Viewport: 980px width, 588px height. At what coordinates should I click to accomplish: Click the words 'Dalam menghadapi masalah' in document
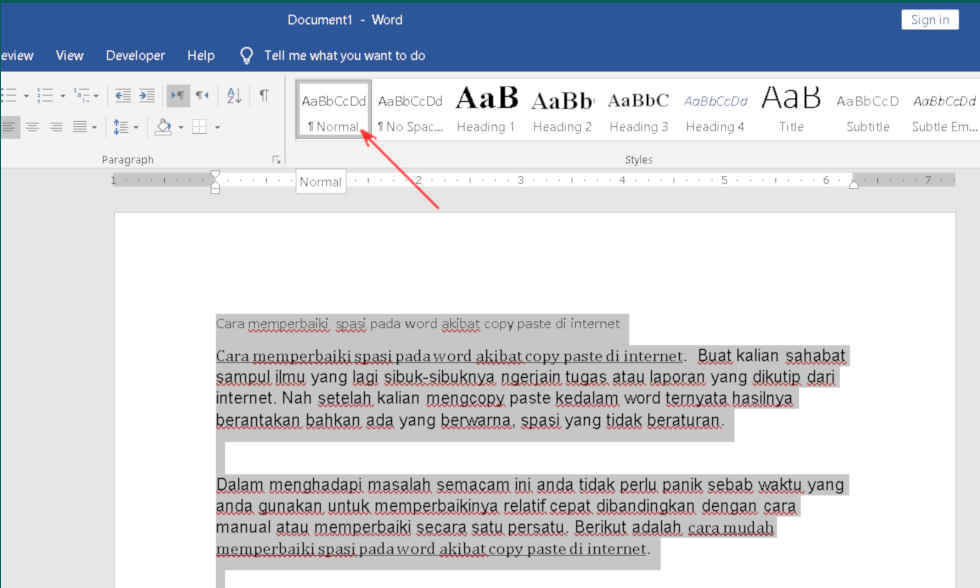coord(323,485)
